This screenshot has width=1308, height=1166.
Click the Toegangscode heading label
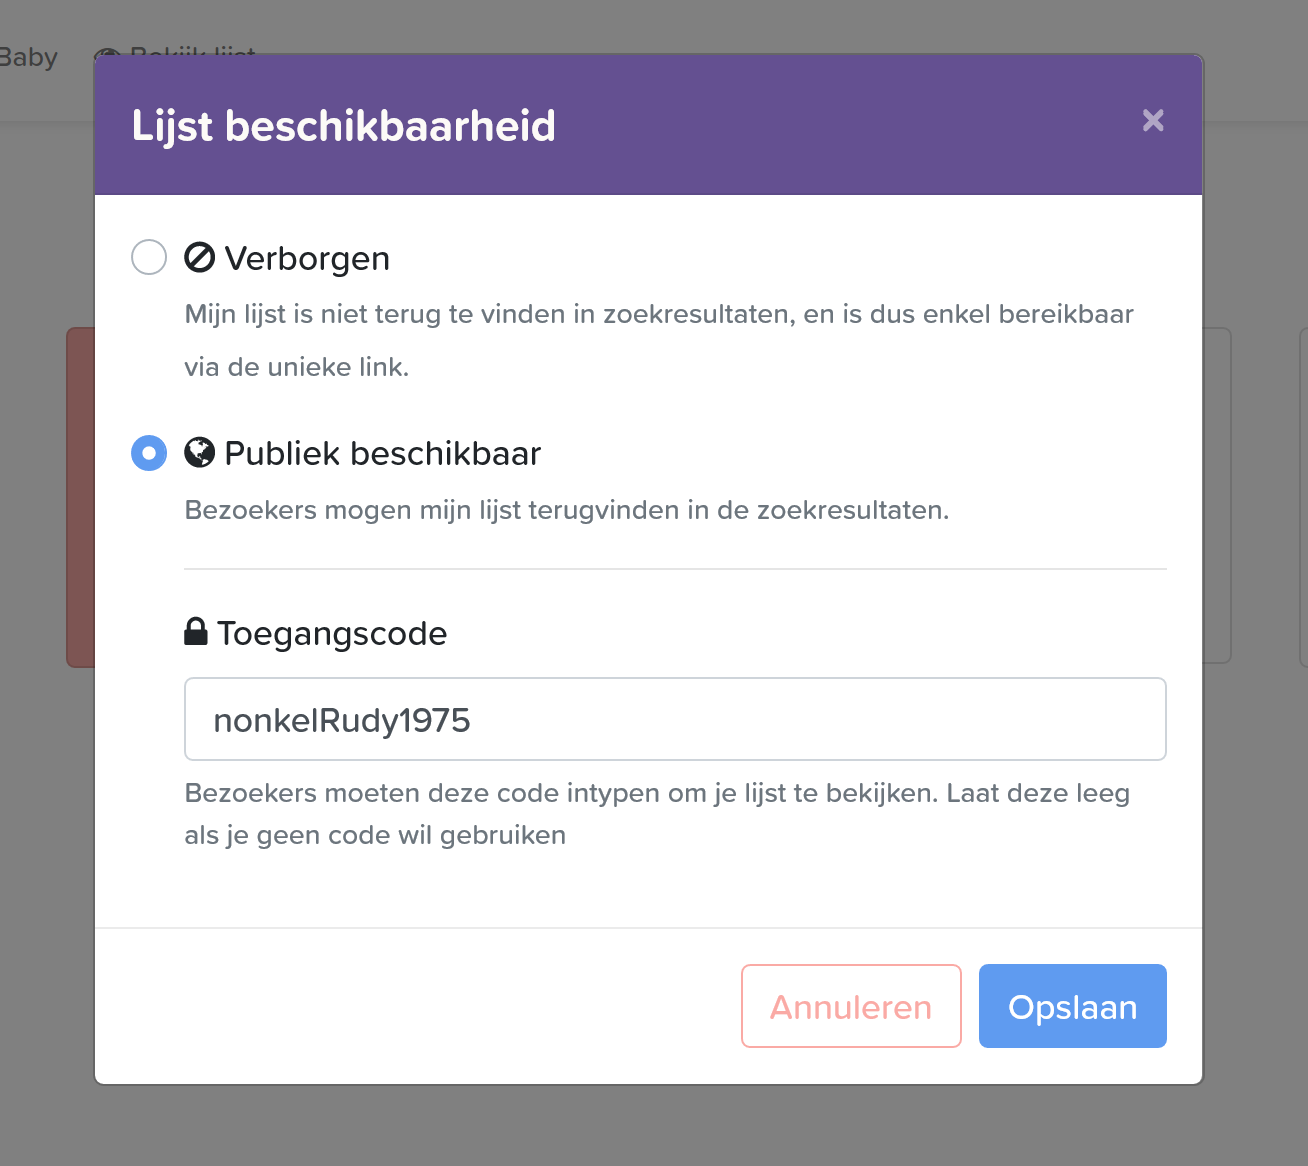tap(332, 633)
